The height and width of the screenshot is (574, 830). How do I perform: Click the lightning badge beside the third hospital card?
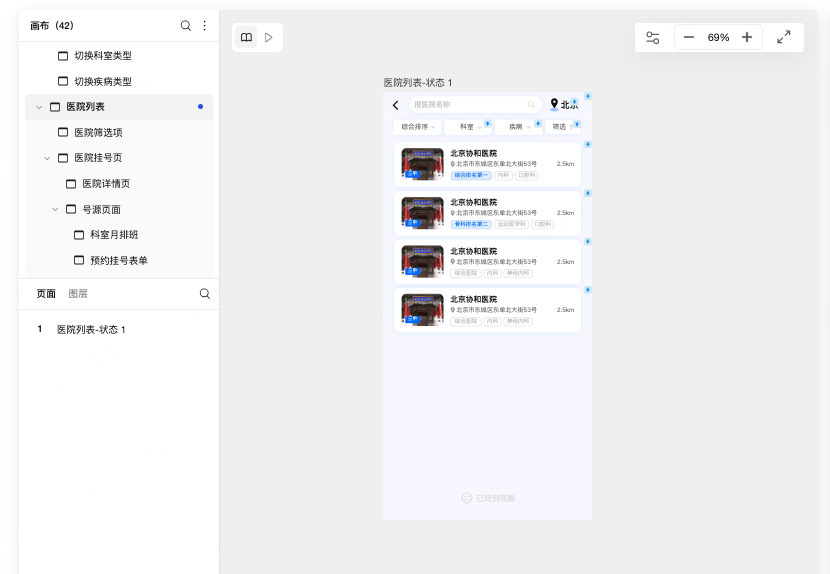(588, 241)
